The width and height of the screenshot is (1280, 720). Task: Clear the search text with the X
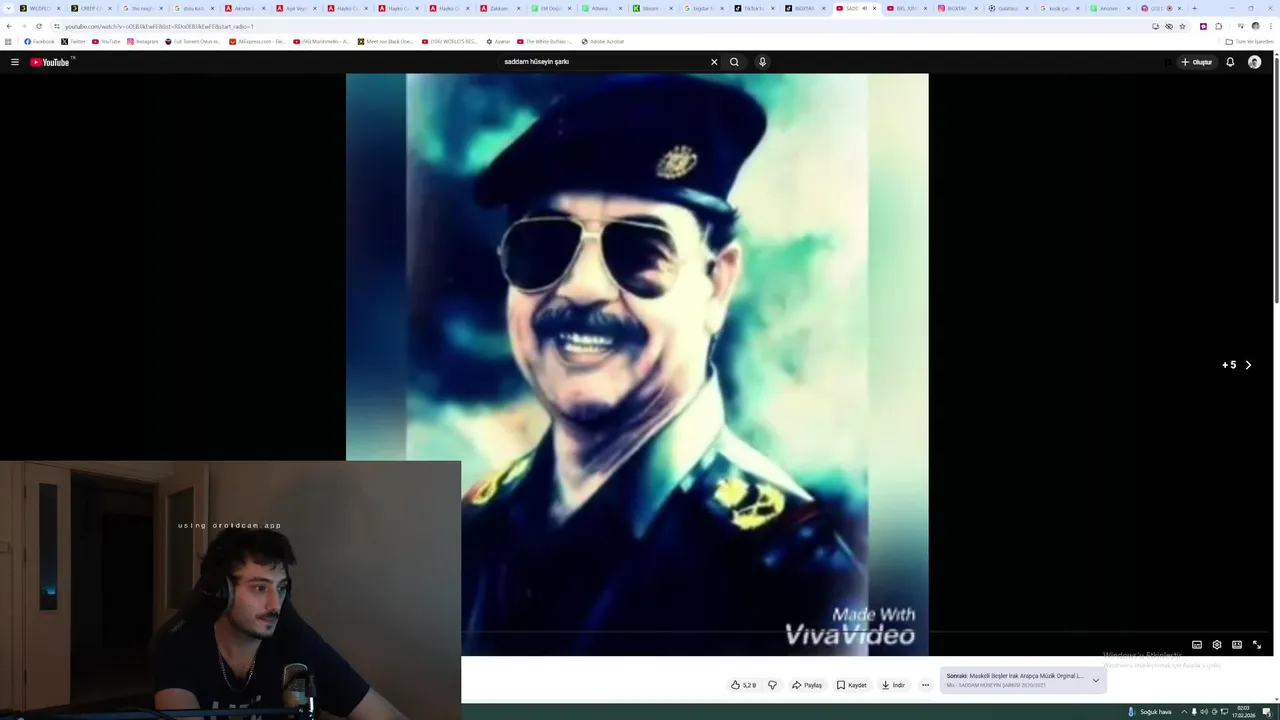(714, 62)
